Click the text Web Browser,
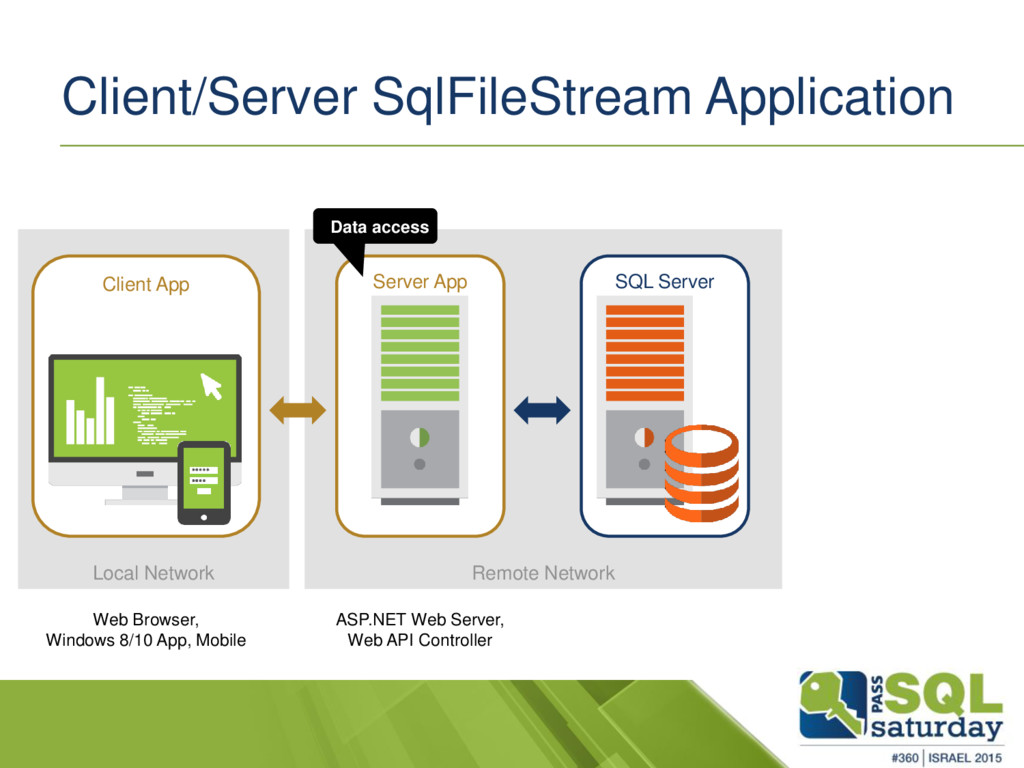This screenshot has width=1024, height=768. pyautogui.click(x=146, y=619)
